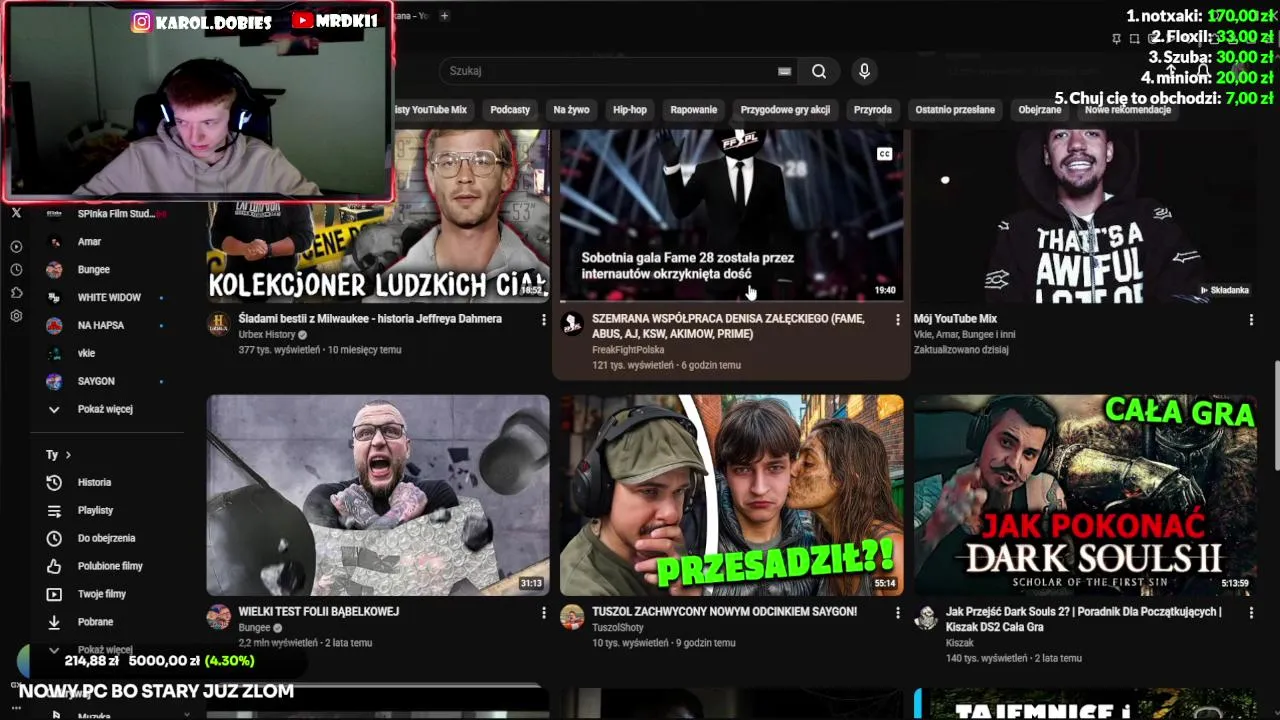Open the on-screen keyboard icon in search box

coord(784,71)
